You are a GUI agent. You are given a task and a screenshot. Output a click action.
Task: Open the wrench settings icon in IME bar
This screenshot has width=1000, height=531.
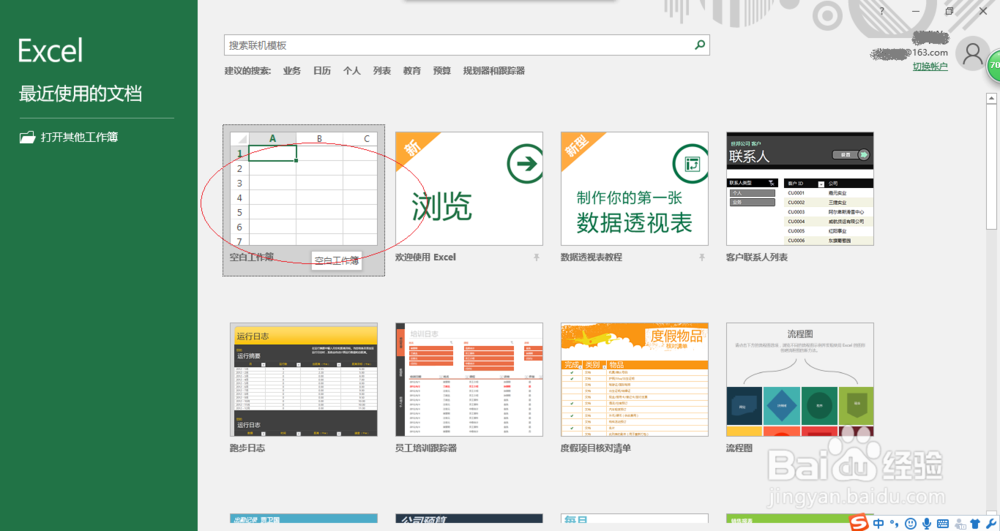click(990, 523)
